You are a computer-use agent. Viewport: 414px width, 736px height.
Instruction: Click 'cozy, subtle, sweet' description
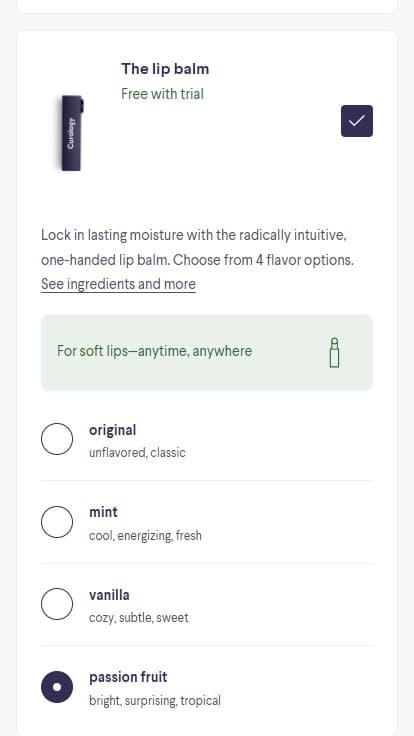(x=138, y=618)
